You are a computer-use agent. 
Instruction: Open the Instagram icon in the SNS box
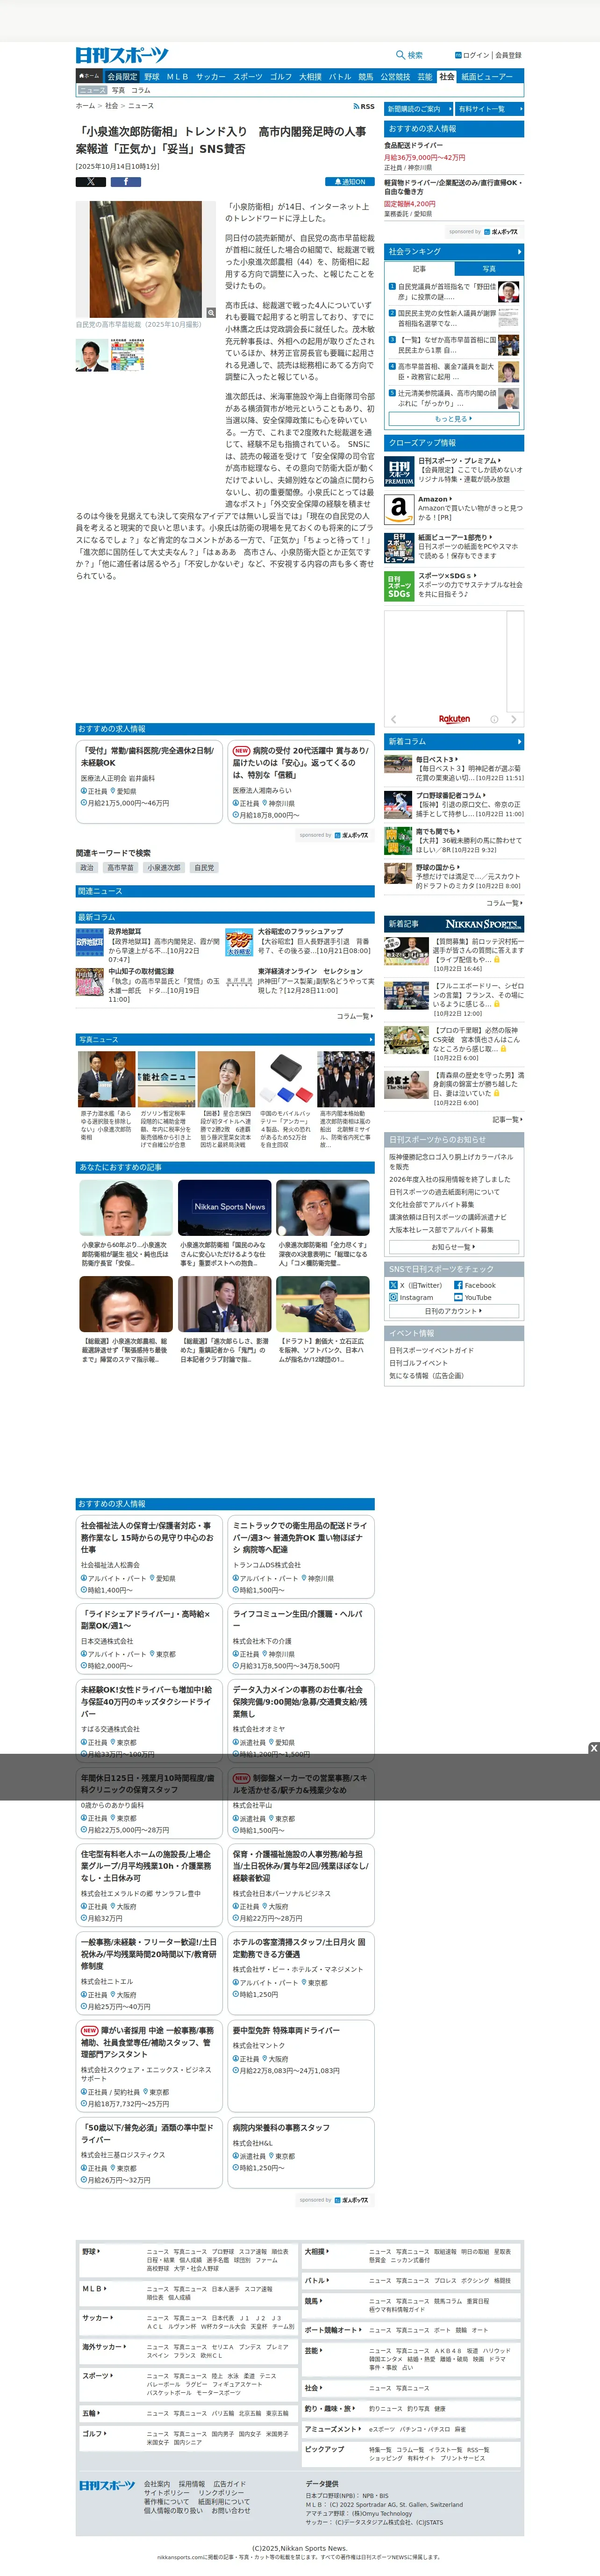click(393, 1297)
